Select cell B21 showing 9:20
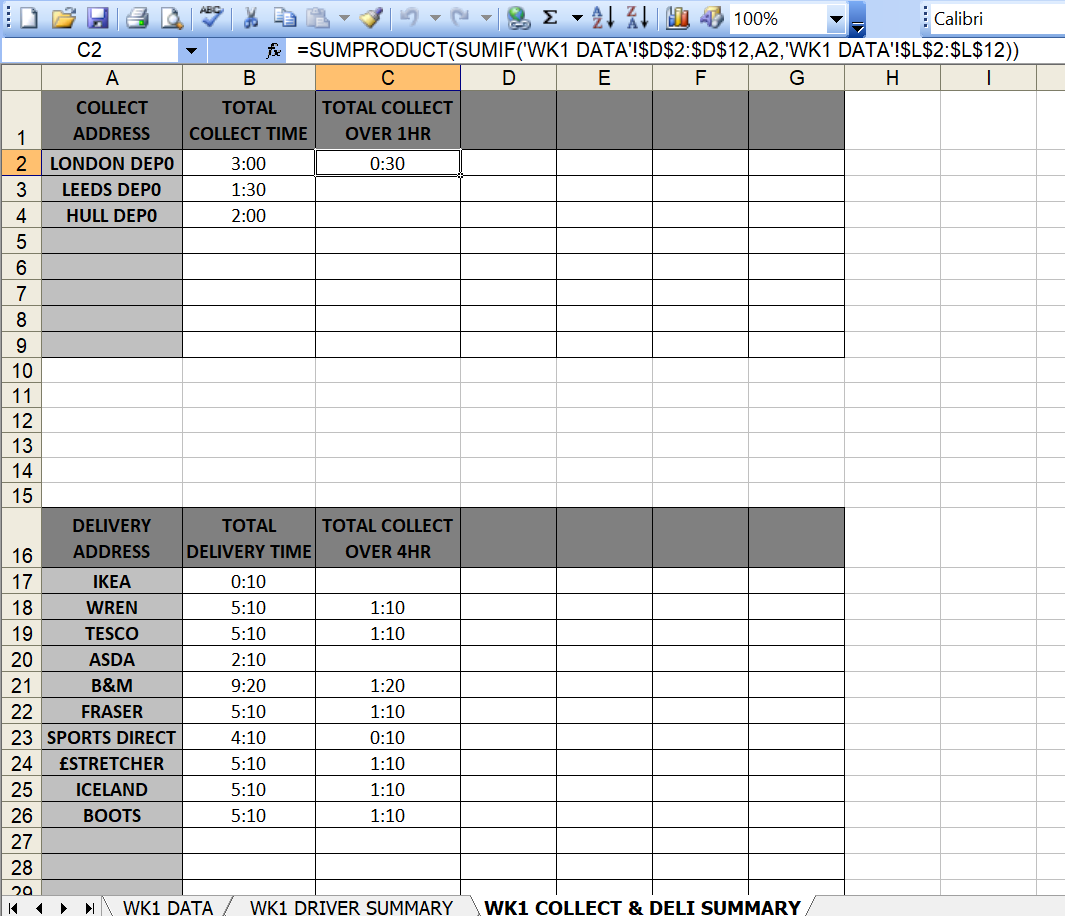 tap(249, 685)
